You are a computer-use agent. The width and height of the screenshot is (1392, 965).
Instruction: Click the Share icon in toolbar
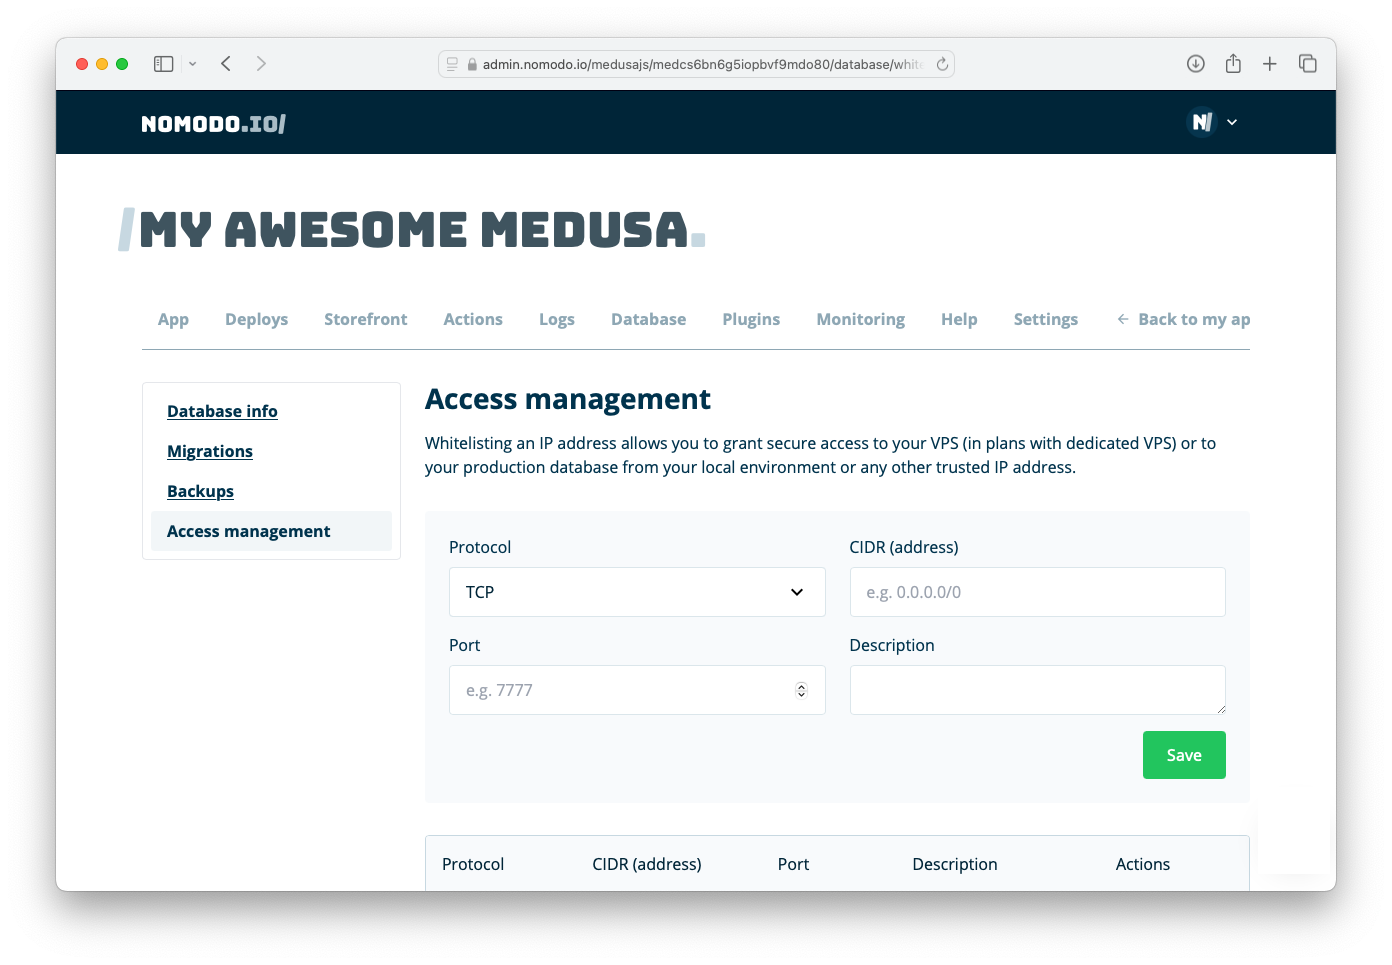click(1233, 63)
